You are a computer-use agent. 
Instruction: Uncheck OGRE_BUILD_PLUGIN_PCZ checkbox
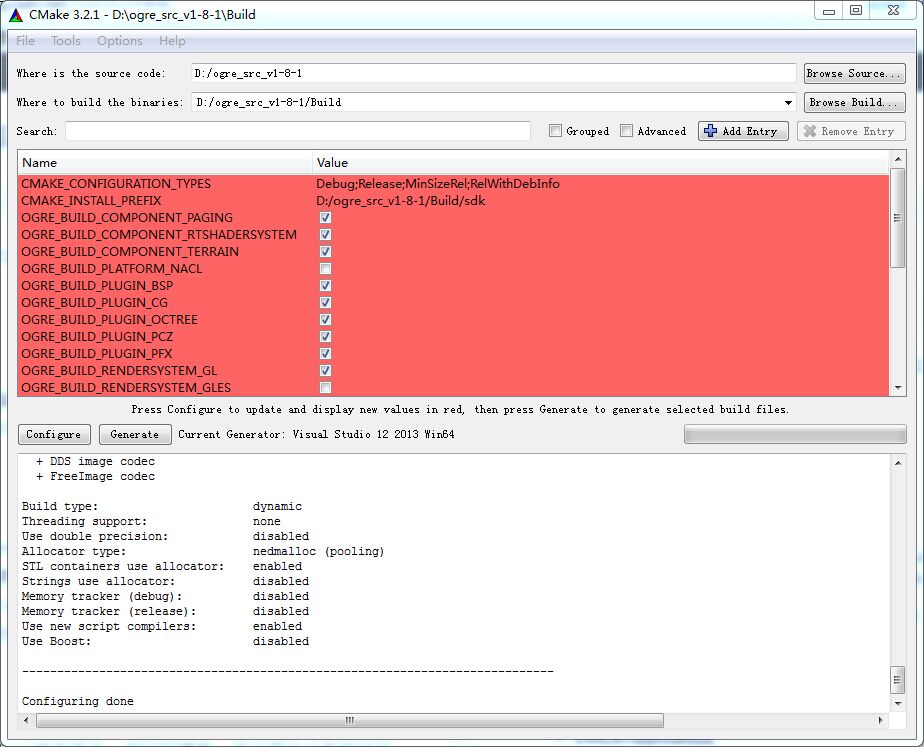[x=325, y=336]
